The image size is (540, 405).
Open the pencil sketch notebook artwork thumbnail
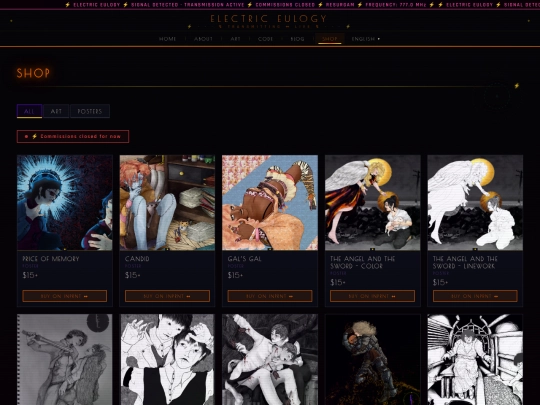click(x=65, y=360)
